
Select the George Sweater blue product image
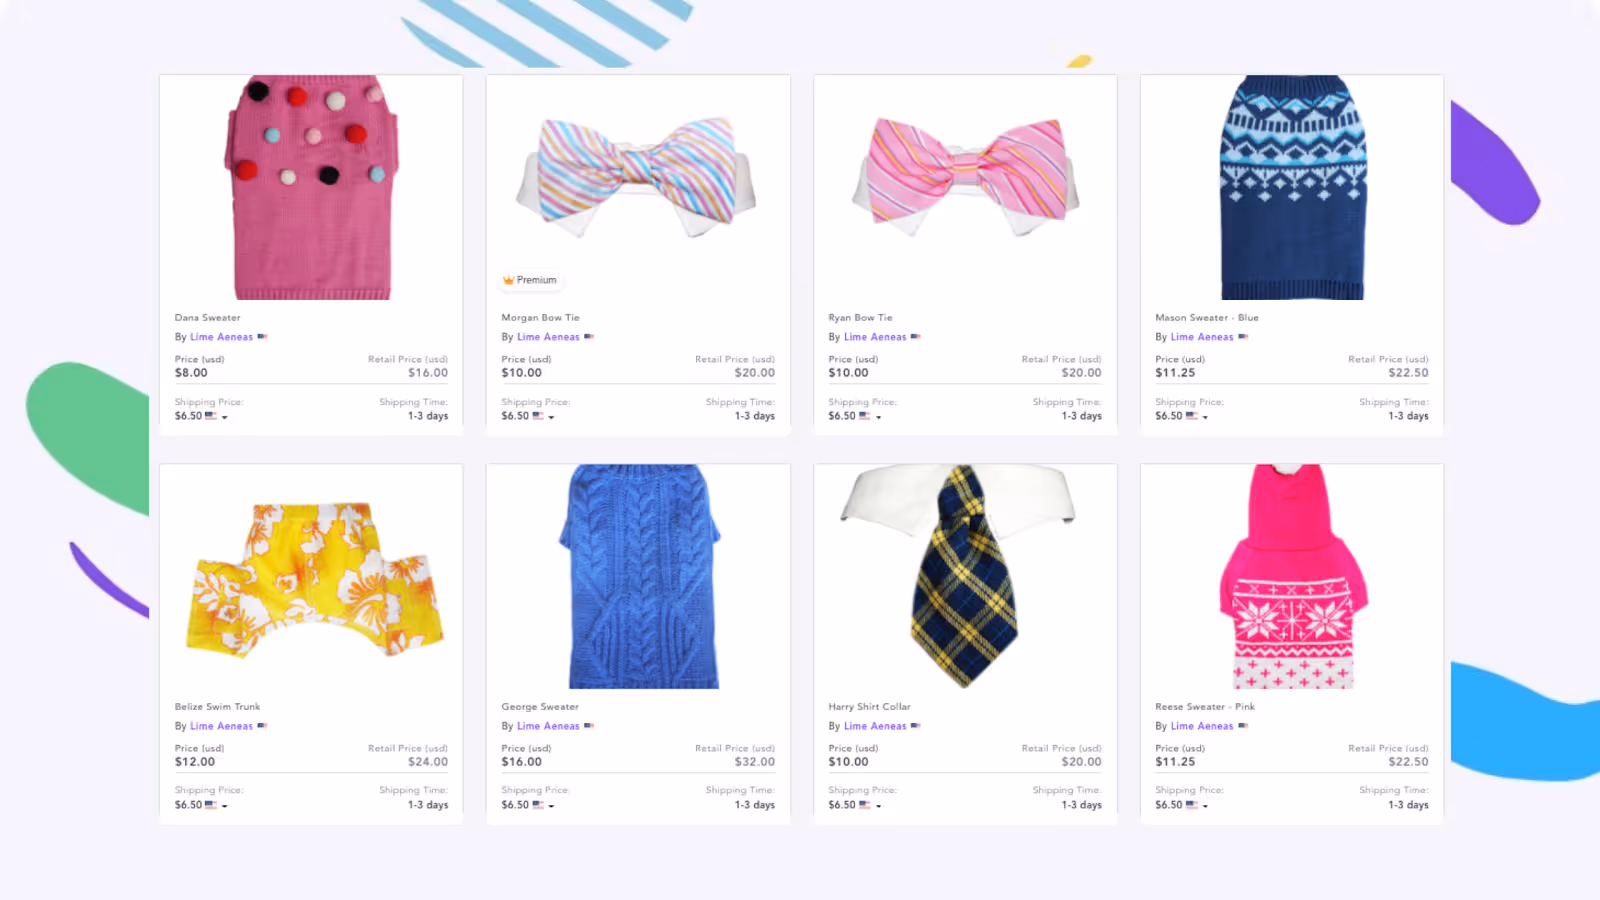[x=638, y=576]
